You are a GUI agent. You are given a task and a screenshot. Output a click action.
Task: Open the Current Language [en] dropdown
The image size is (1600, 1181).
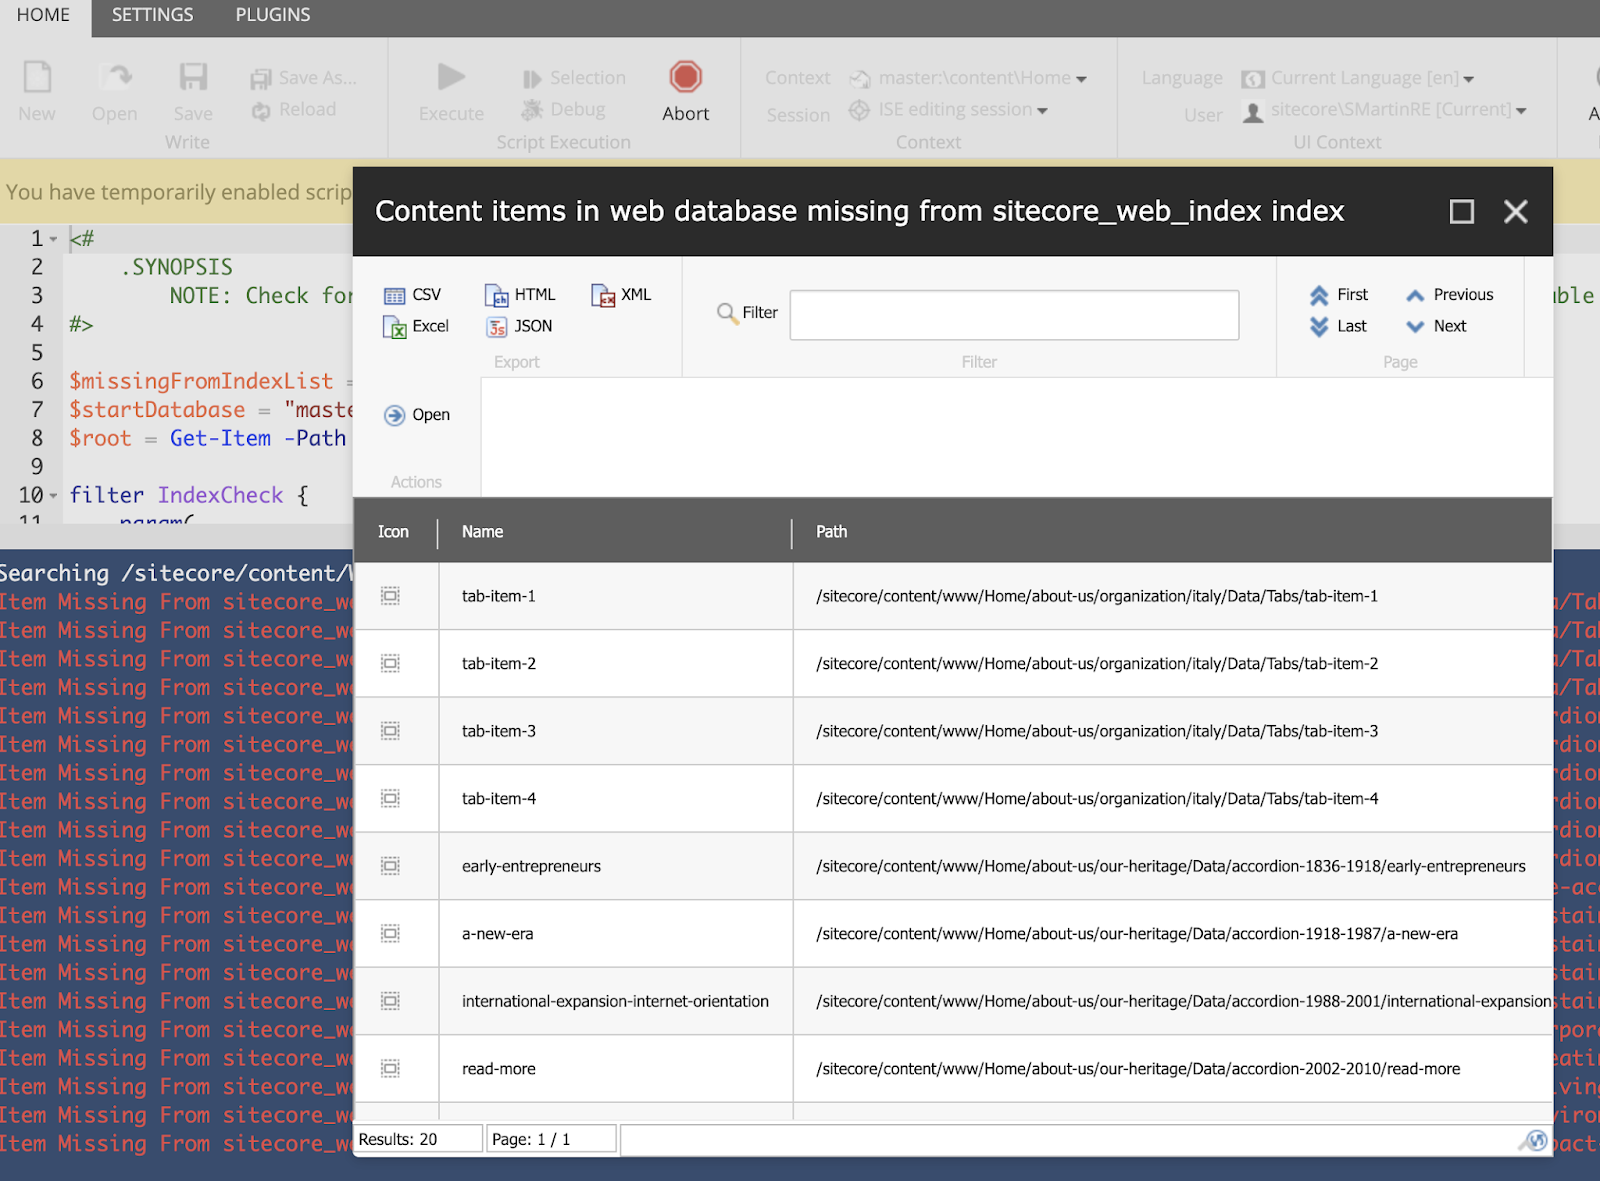[1358, 78]
